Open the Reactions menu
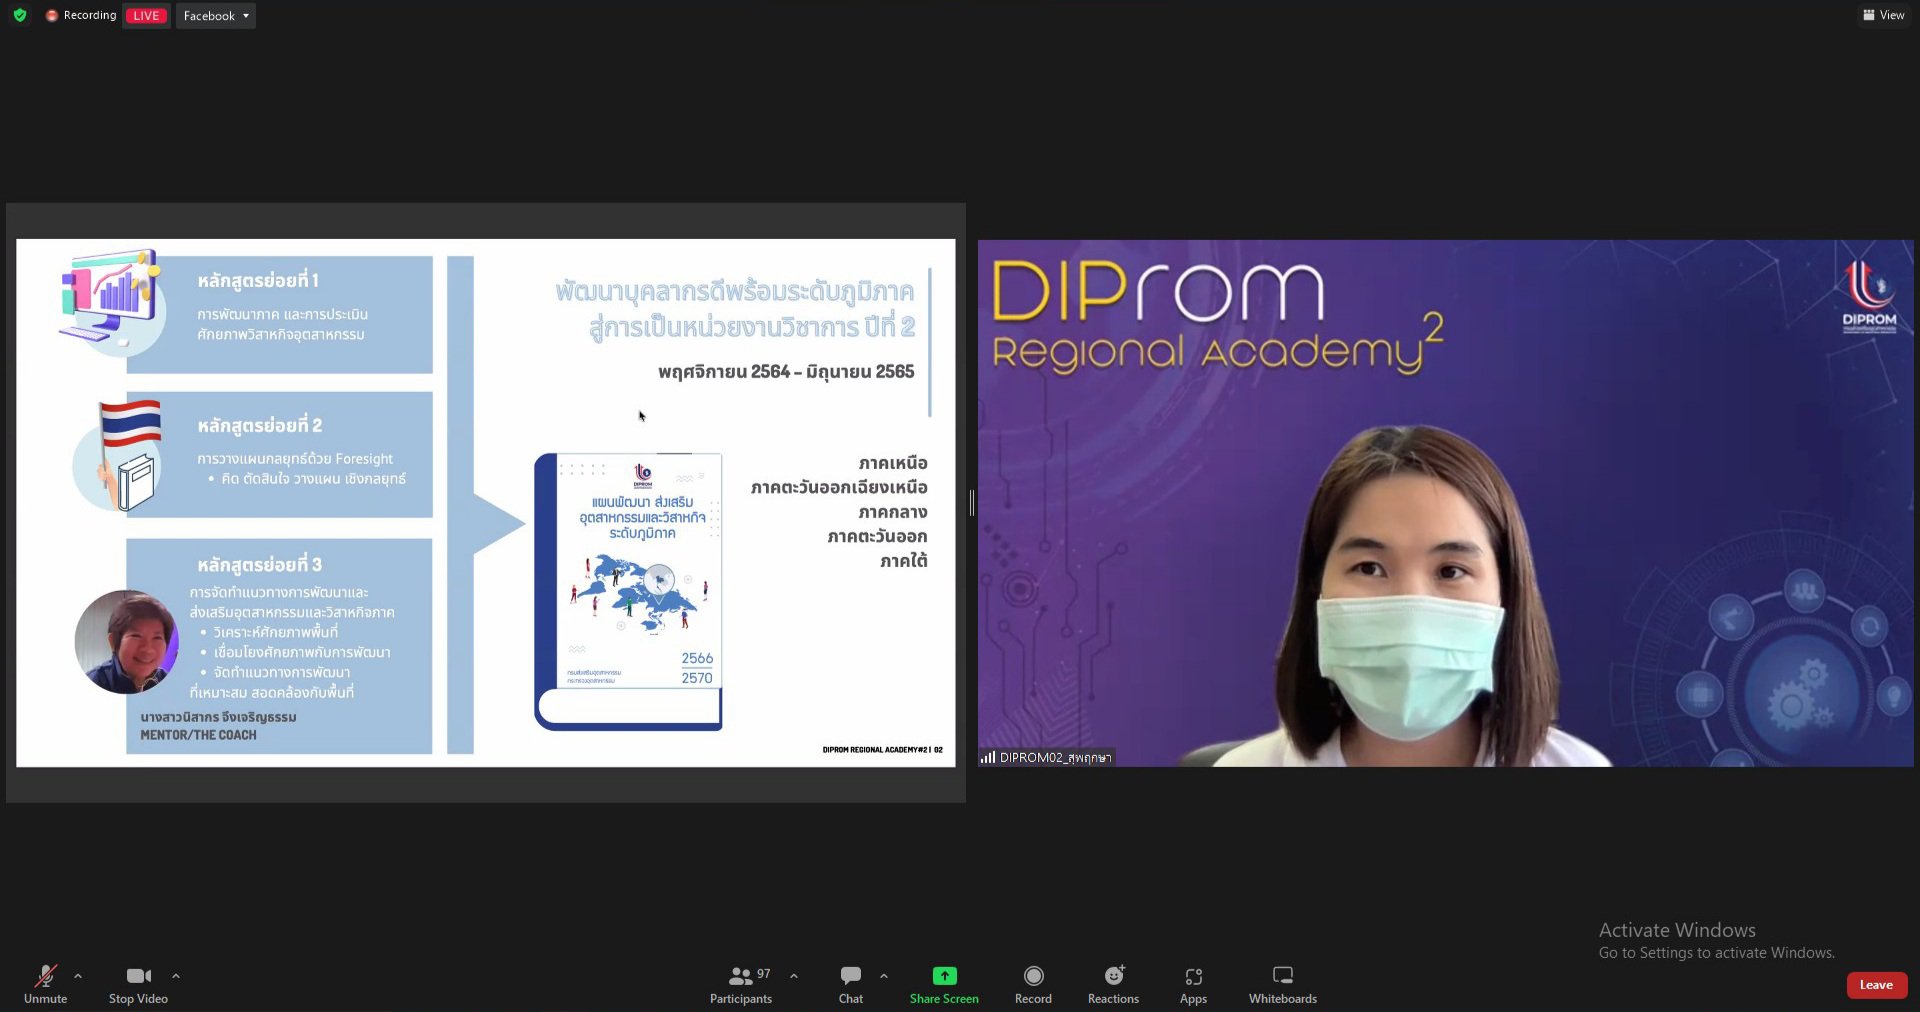 (1113, 984)
